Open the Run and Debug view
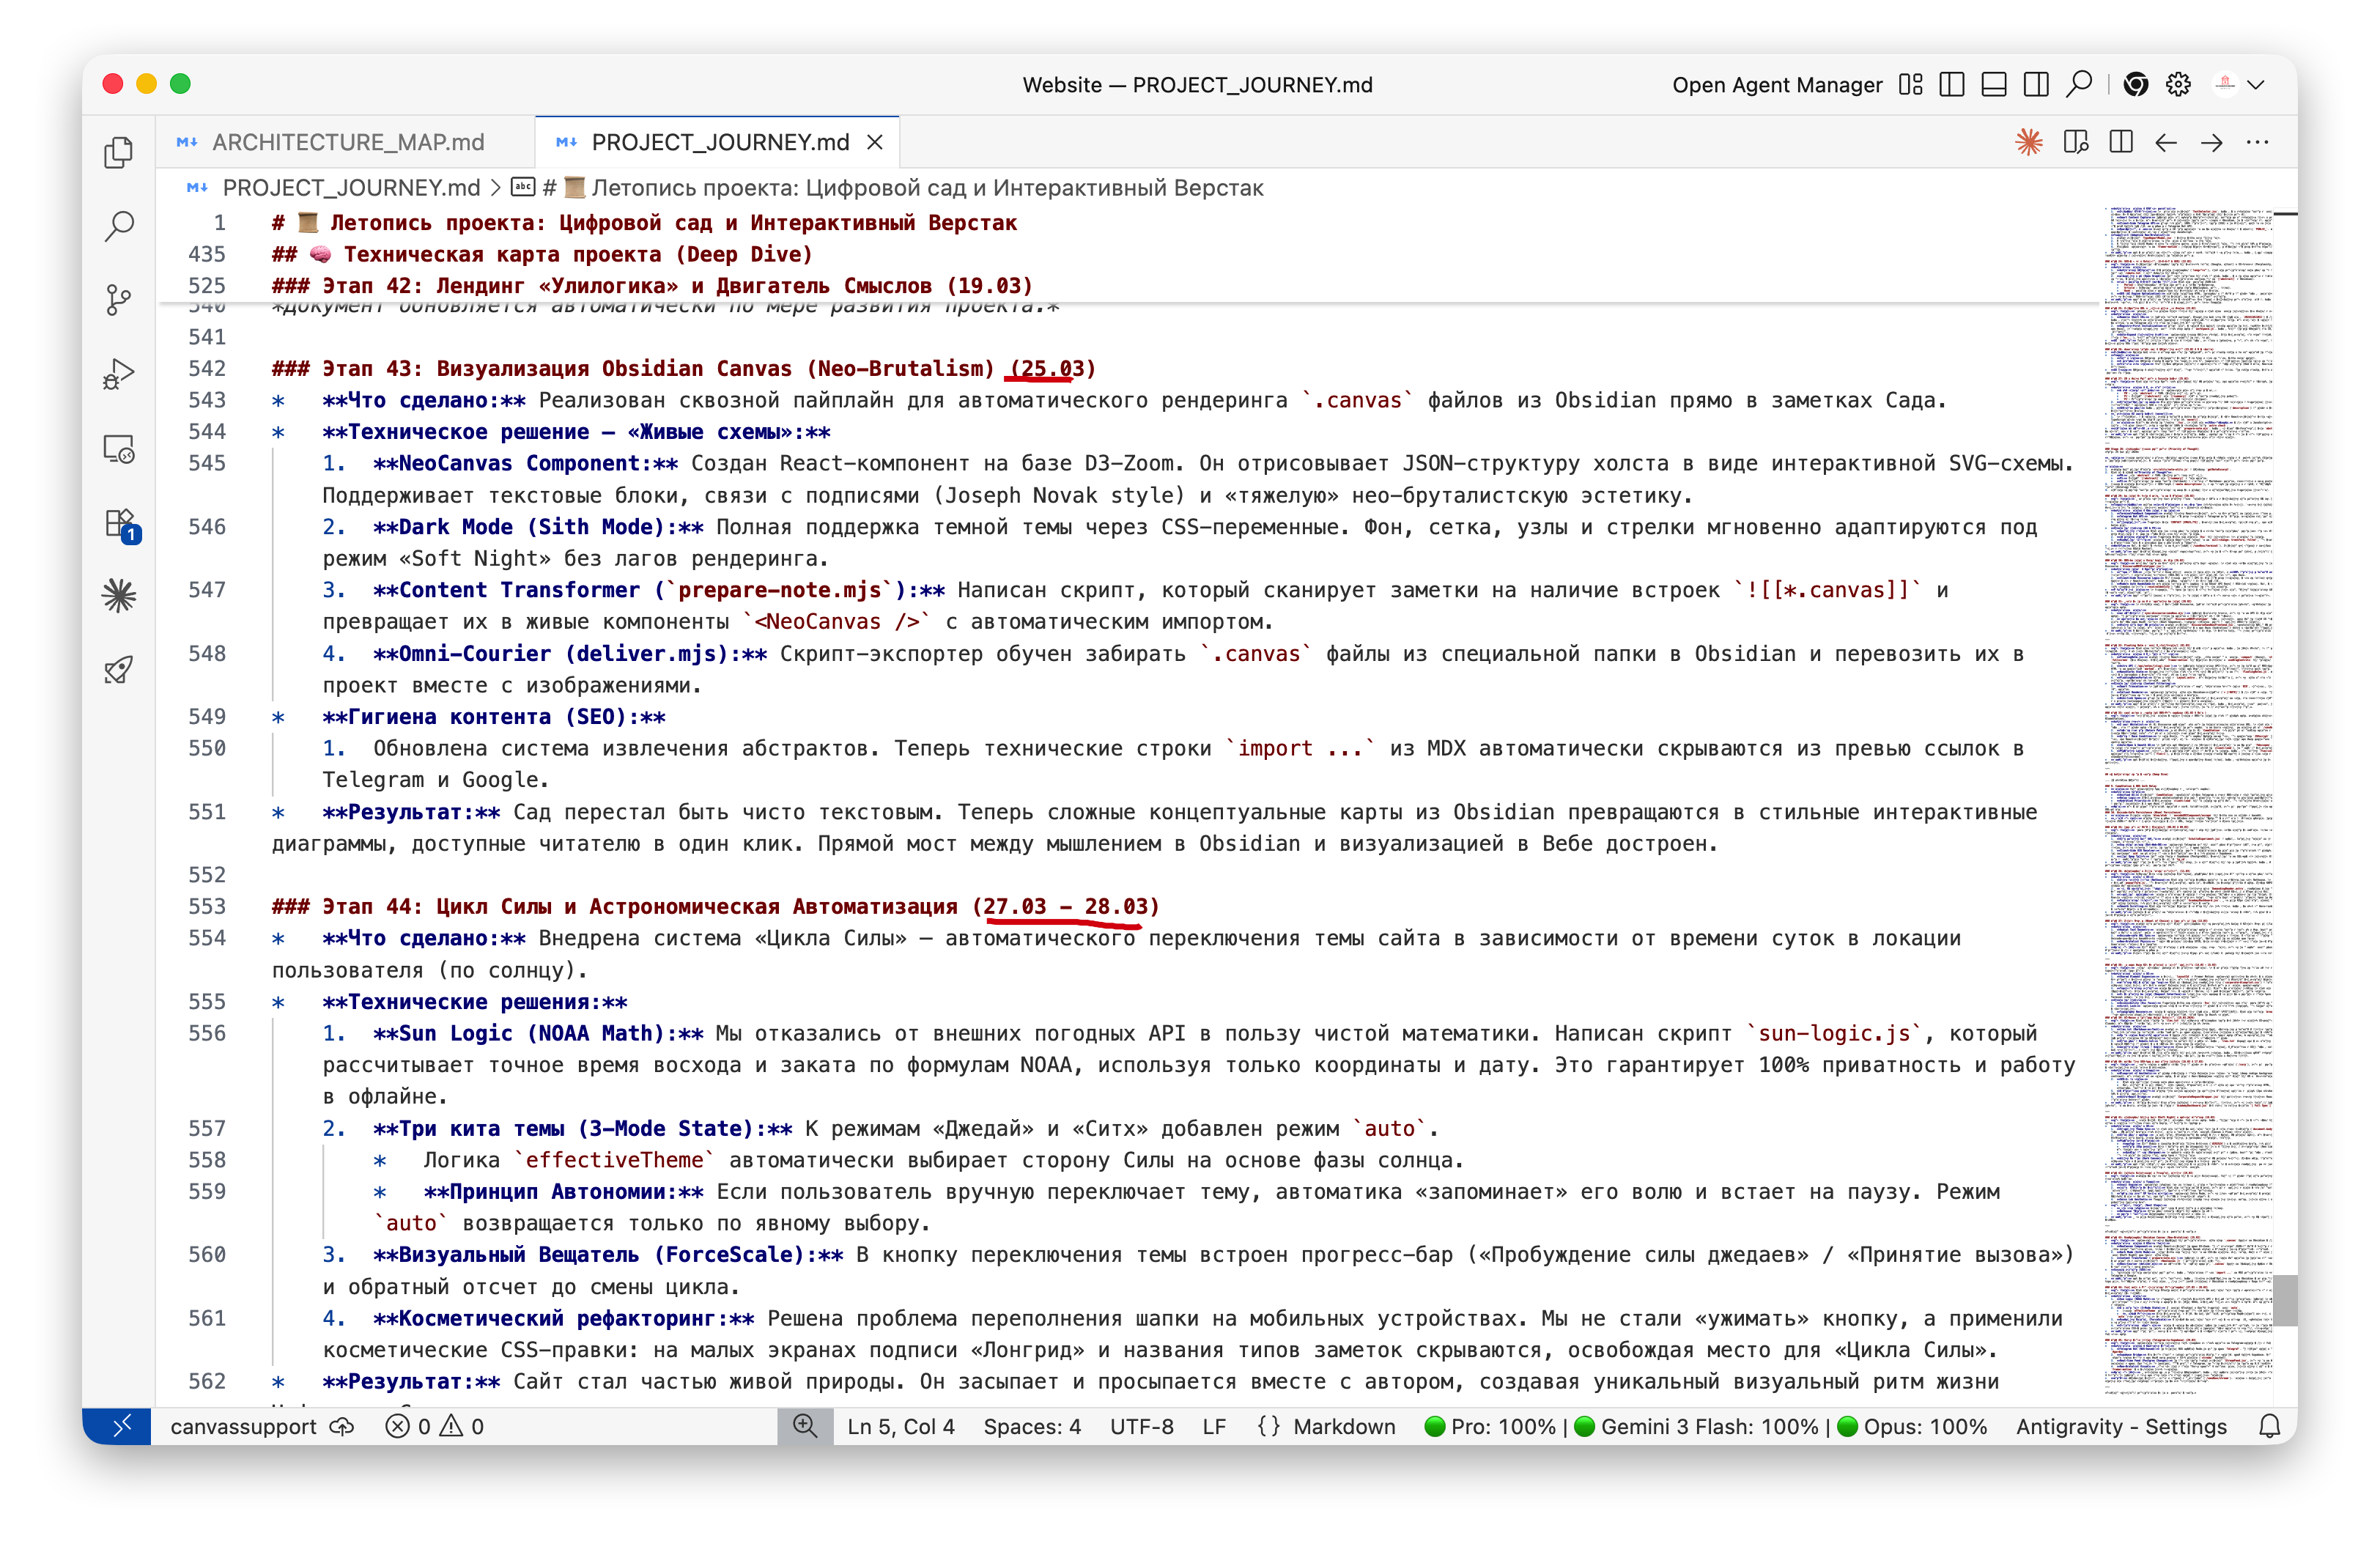Image resolution: width=2380 pixels, height=1555 pixels. coord(119,374)
